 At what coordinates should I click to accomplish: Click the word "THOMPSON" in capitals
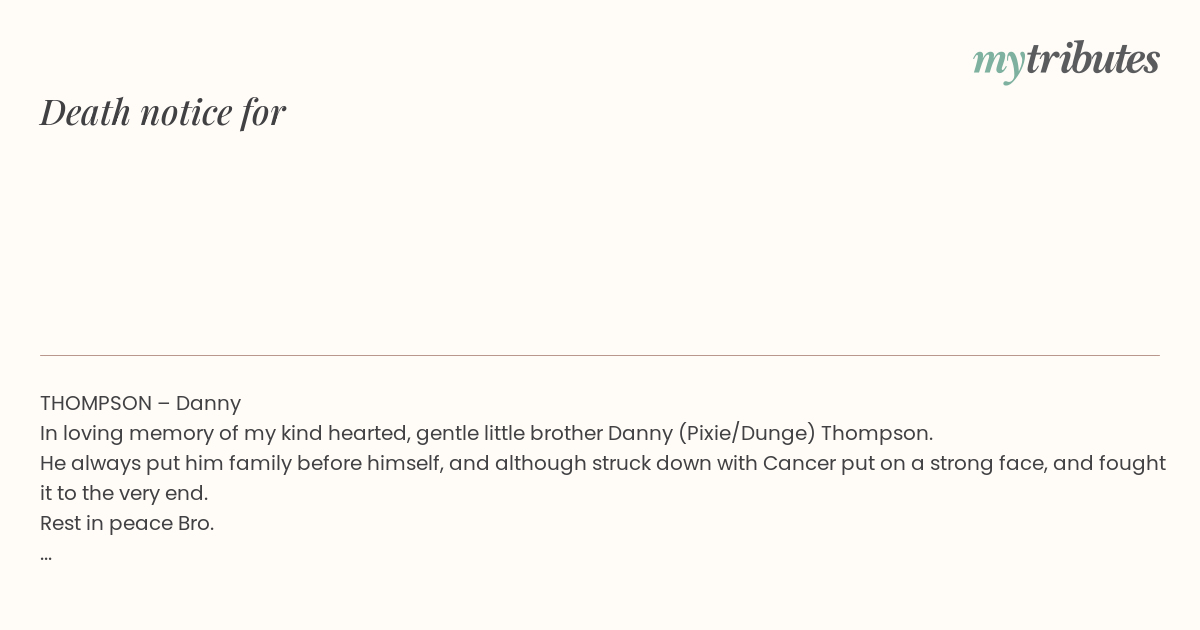pyautogui.click(x=96, y=403)
